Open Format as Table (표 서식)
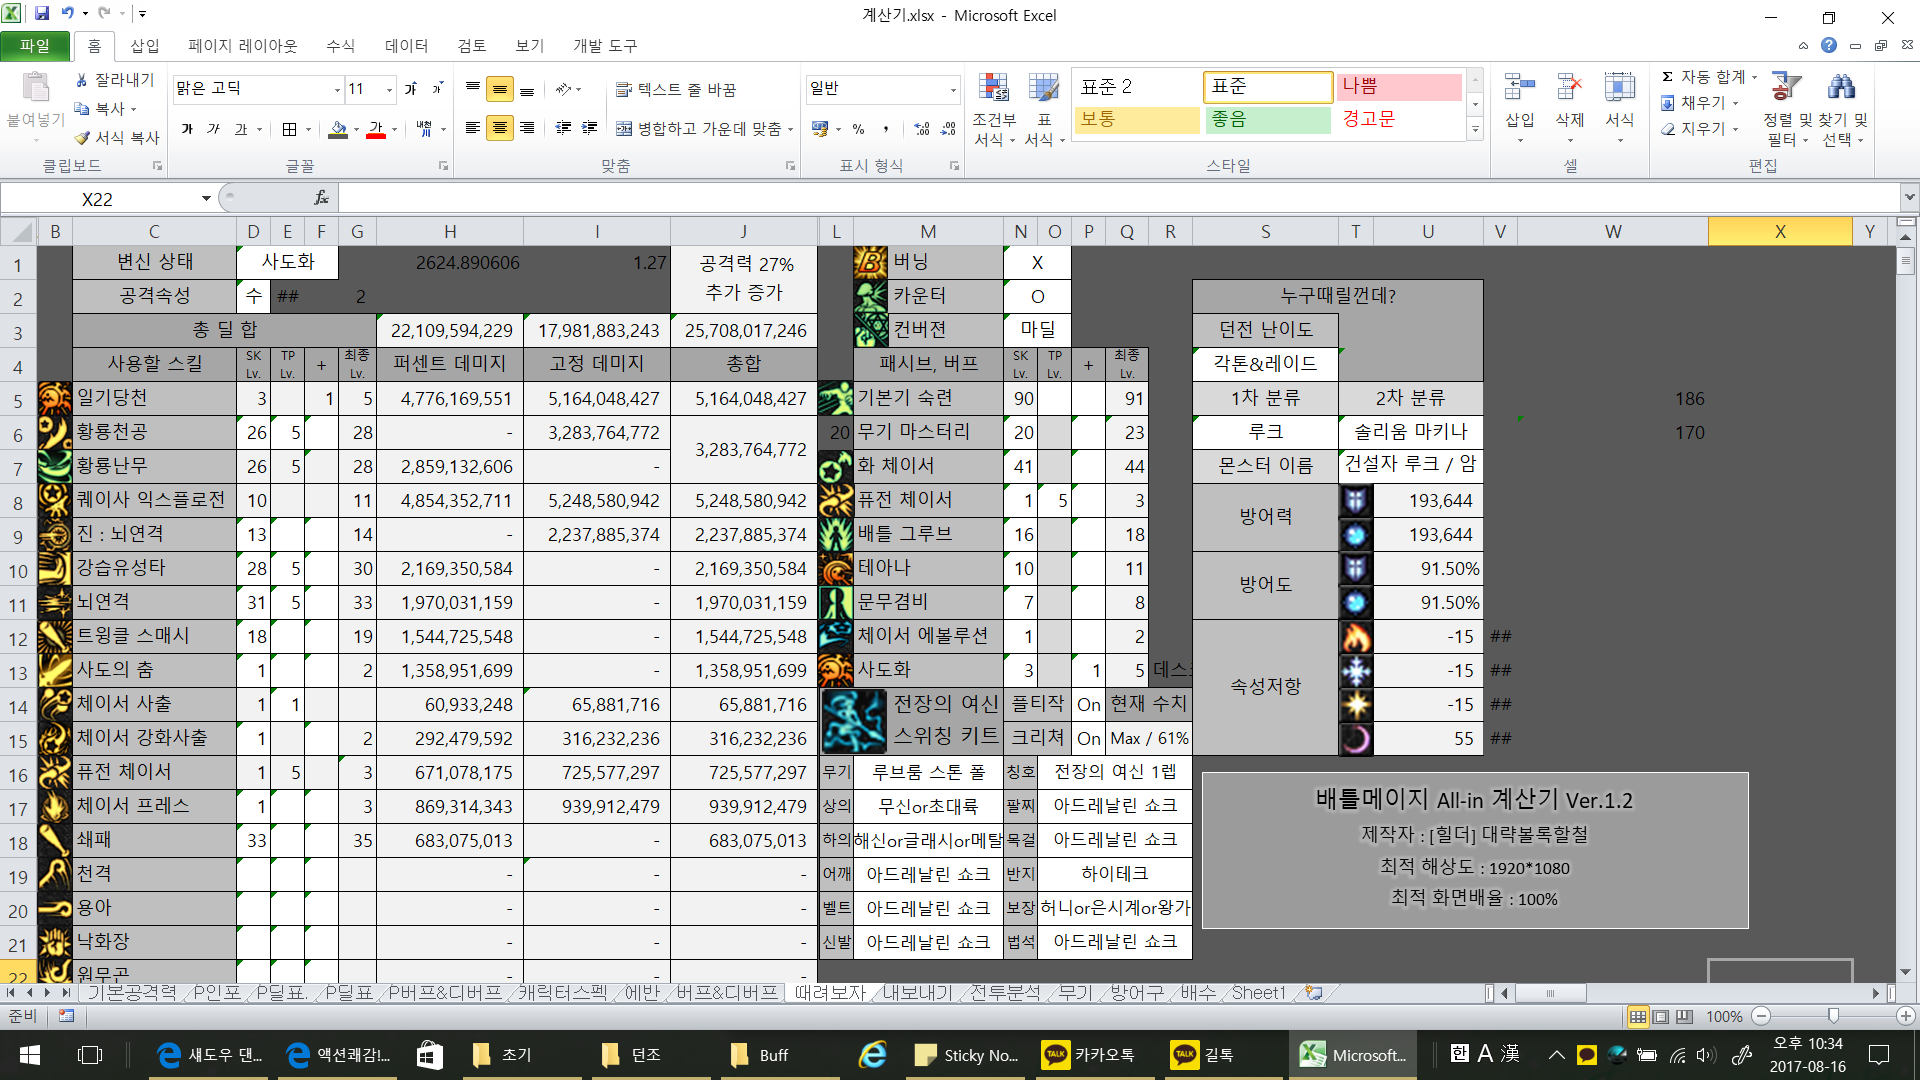This screenshot has width=1920, height=1080. pyautogui.click(x=1044, y=110)
